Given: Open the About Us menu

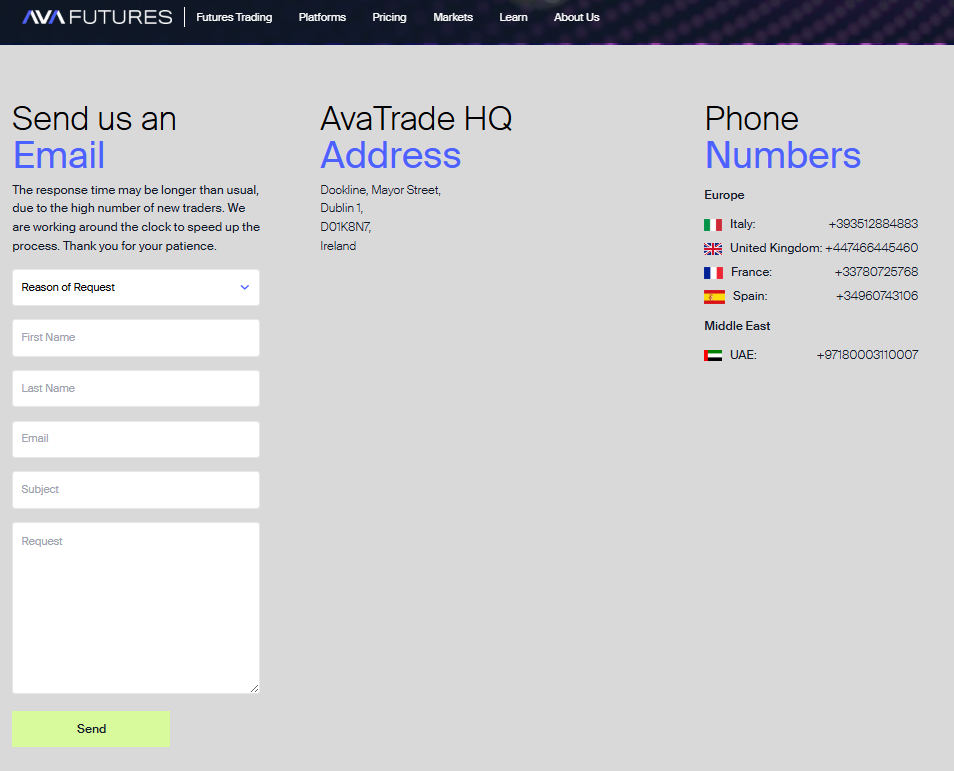Looking at the screenshot, I should [x=577, y=17].
